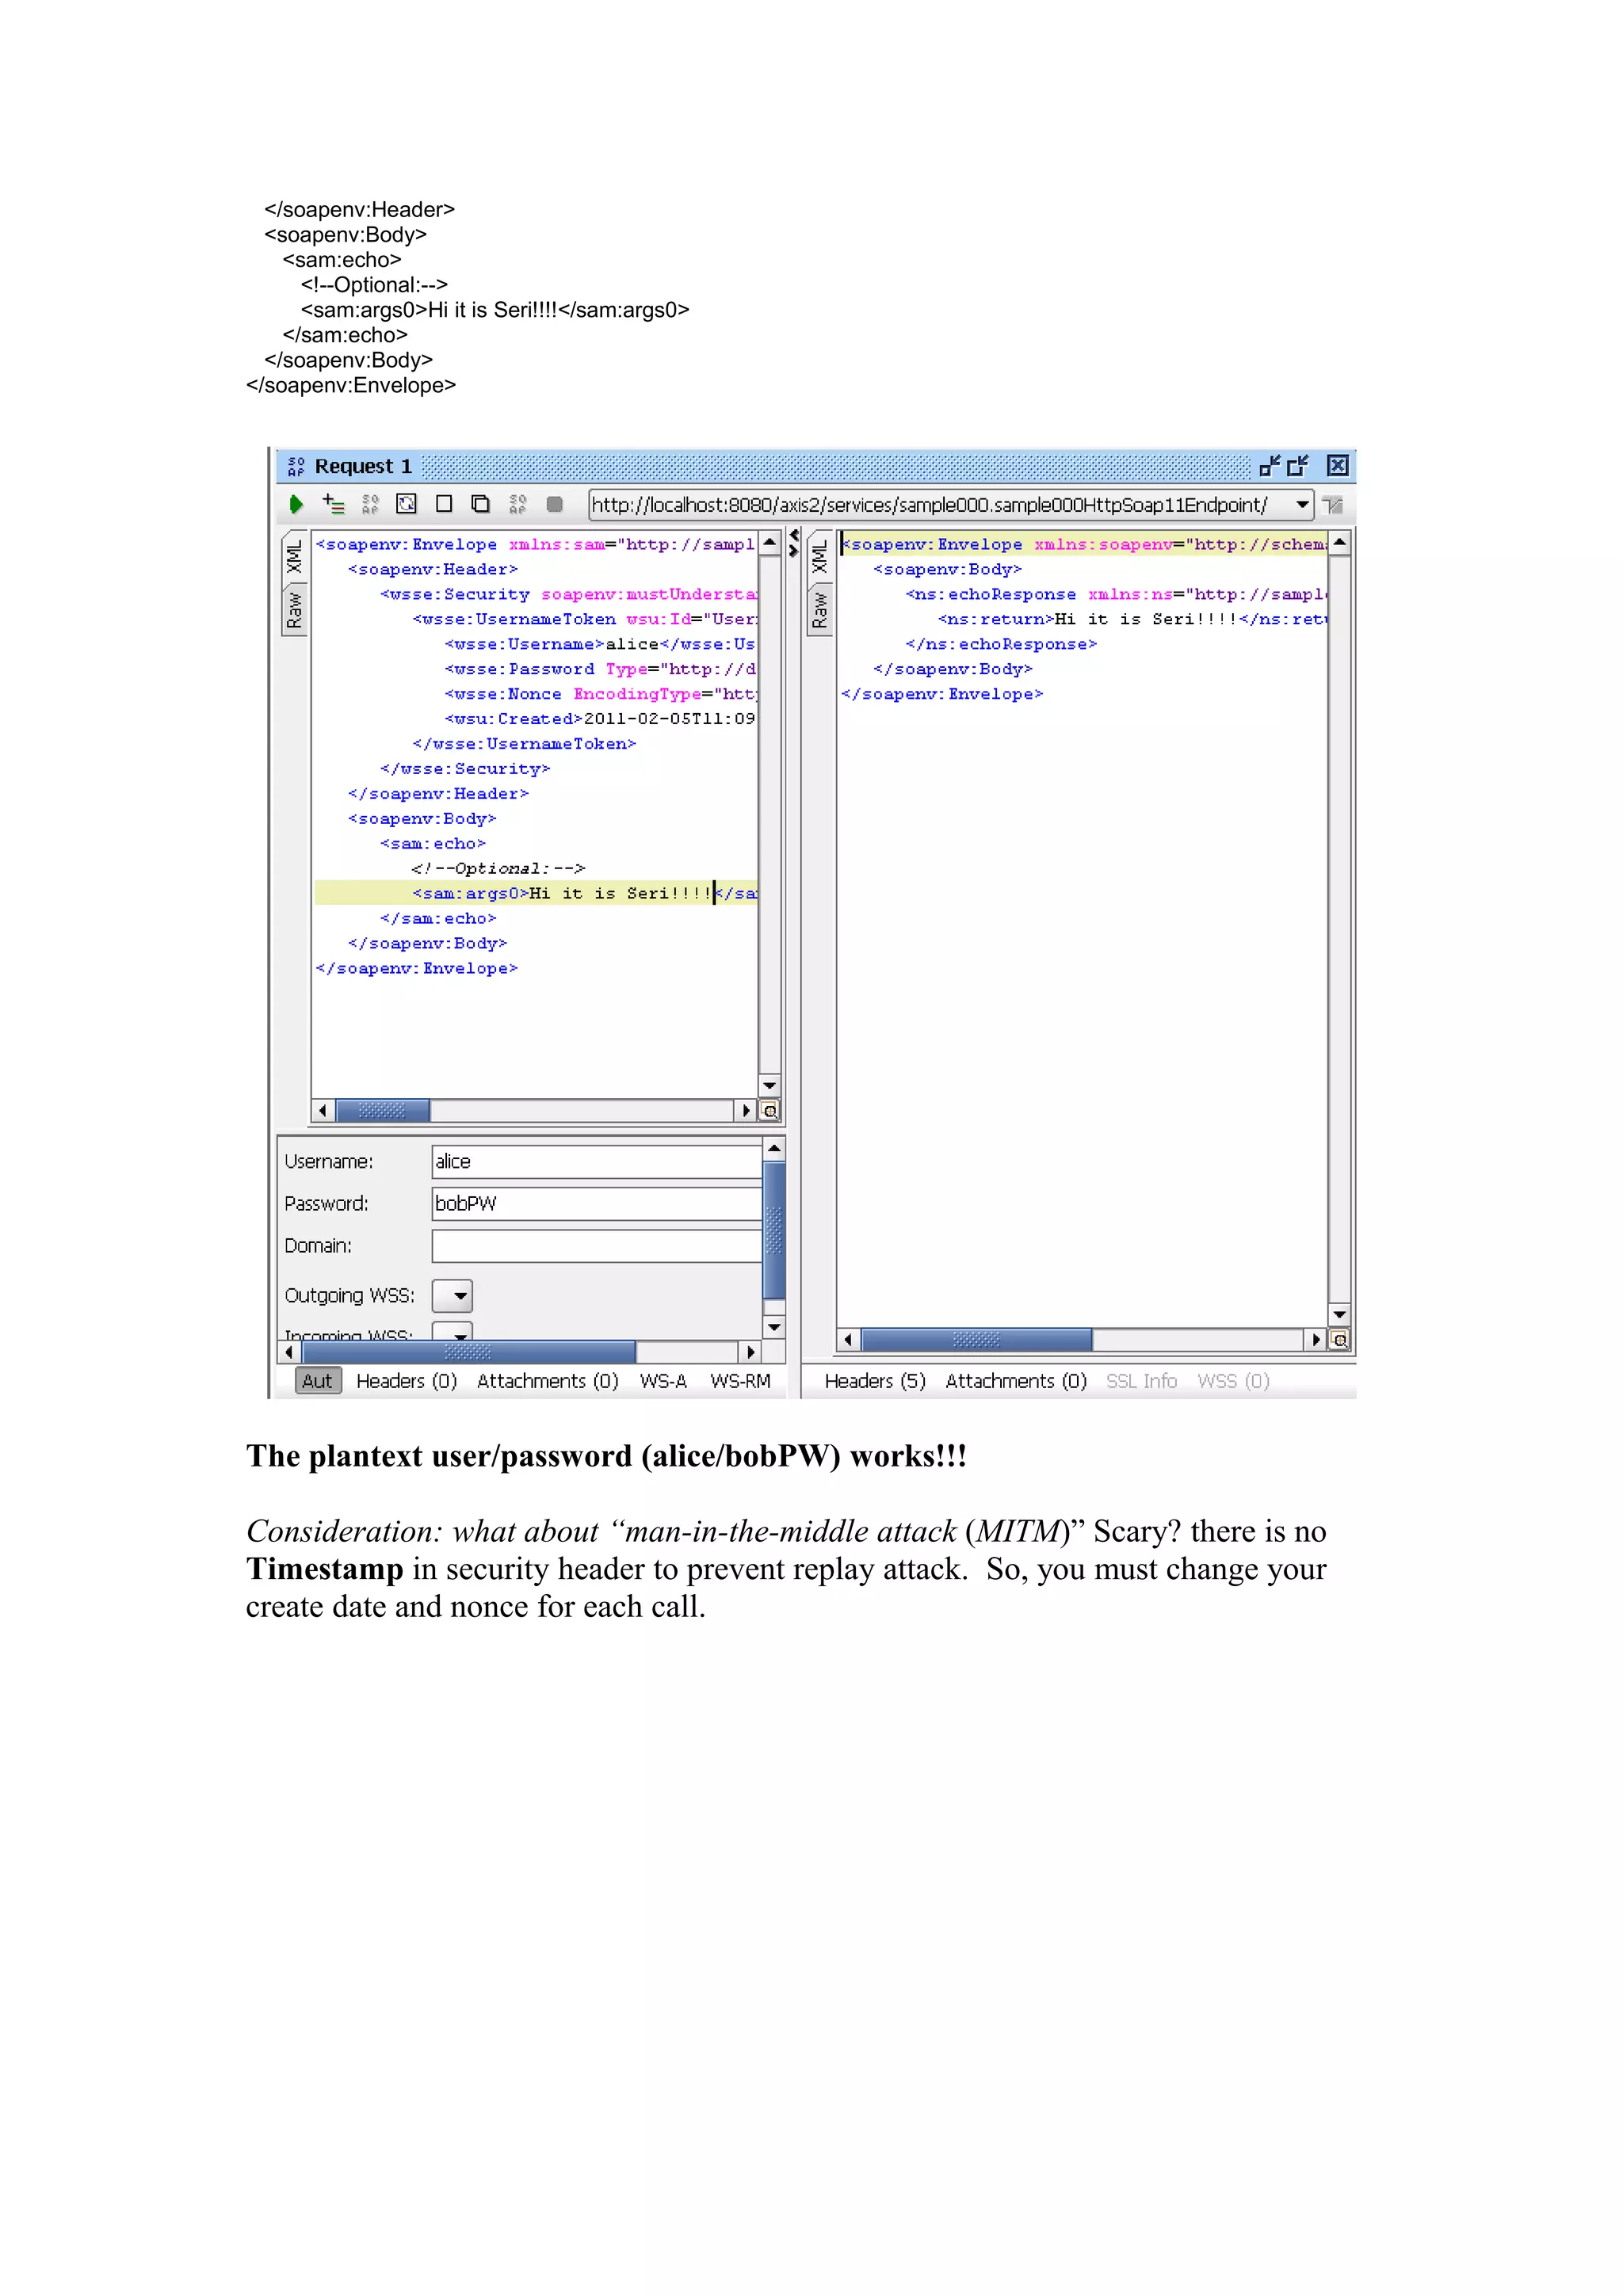Click response editor scroll-up arrow

point(1340,543)
